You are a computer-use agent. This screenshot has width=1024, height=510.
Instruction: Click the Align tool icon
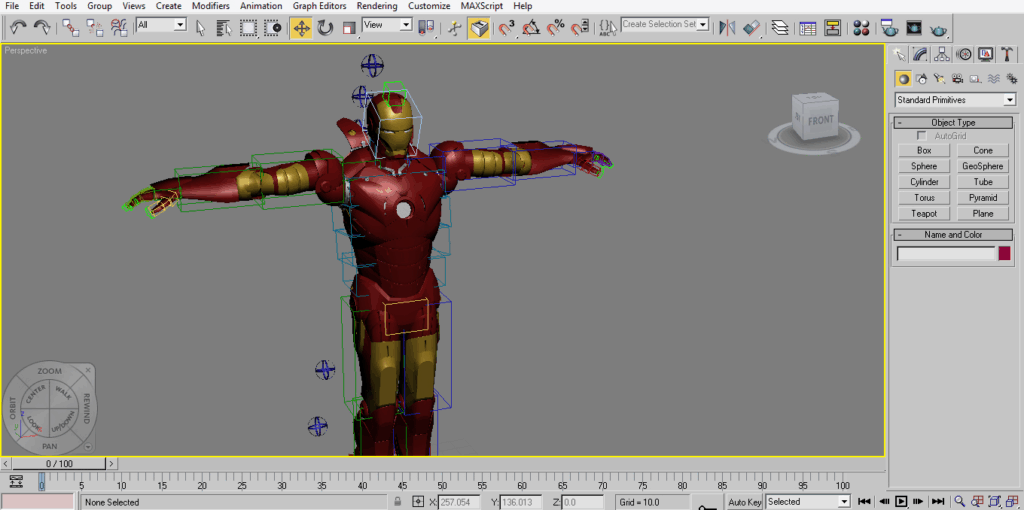tap(751, 27)
